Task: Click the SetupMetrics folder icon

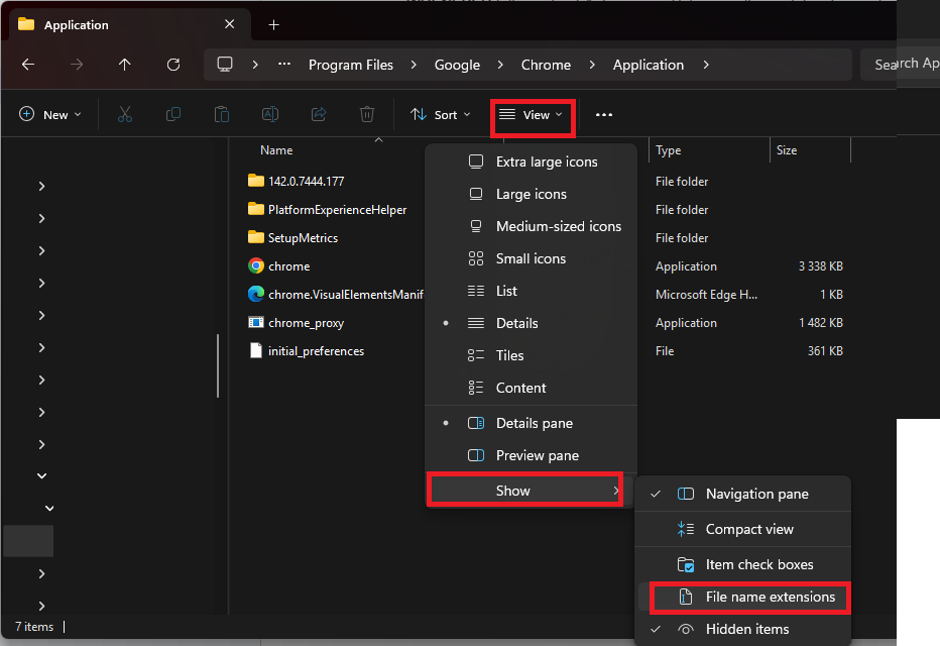Action: pos(256,237)
